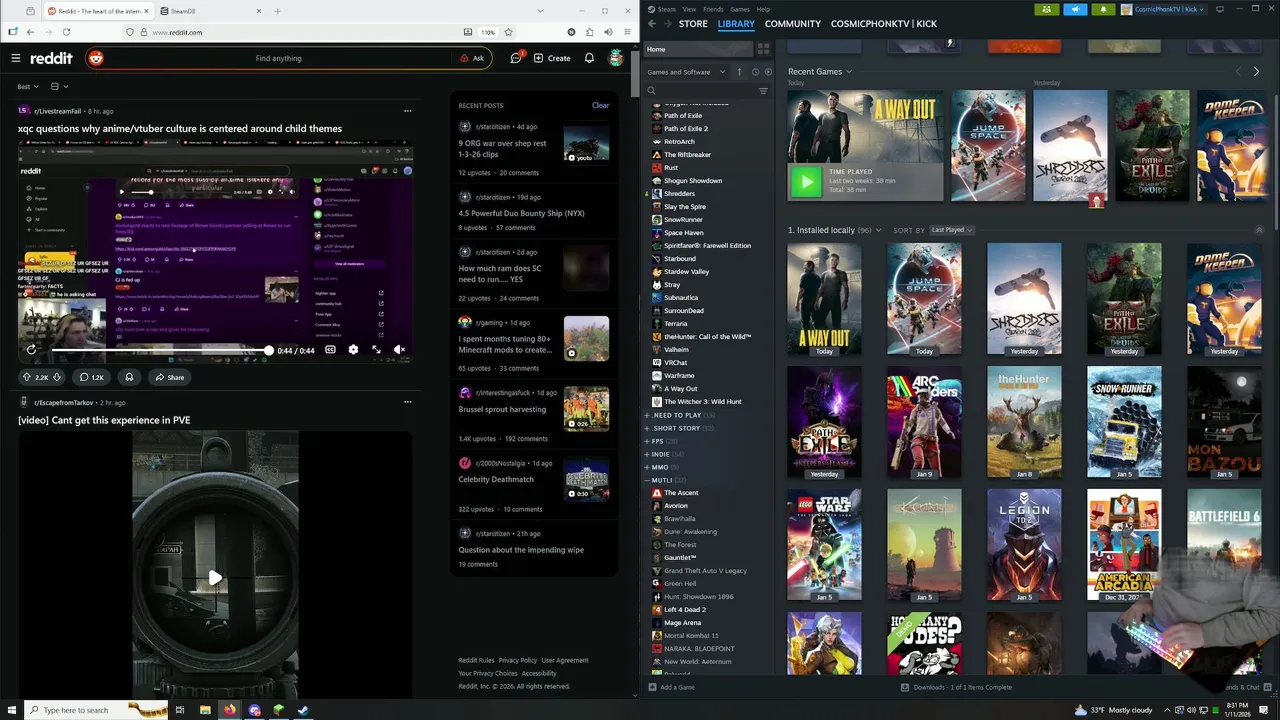Viewport: 1280px width, 720px height.
Task: Open the Best sort dropdown
Action: tap(28, 87)
